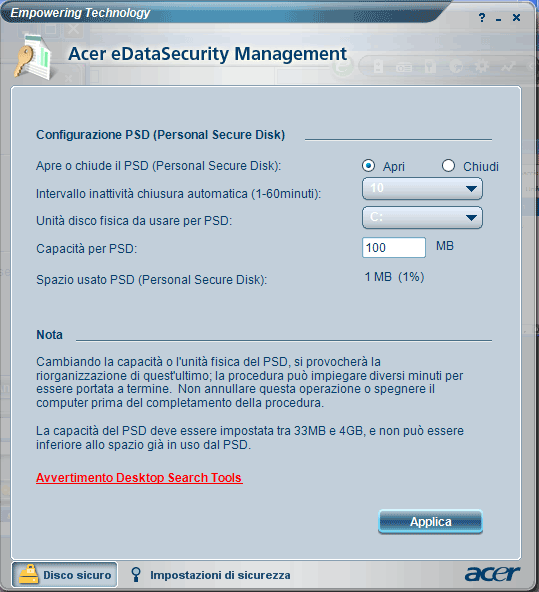Viewport: 539px width, 592px height.
Task: Click the faded key eDataSecurity toolbar icon
Action: point(430,67)
